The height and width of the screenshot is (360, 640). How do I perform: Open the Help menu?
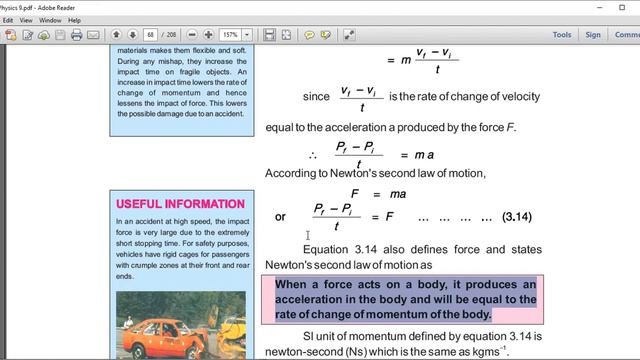74,20
